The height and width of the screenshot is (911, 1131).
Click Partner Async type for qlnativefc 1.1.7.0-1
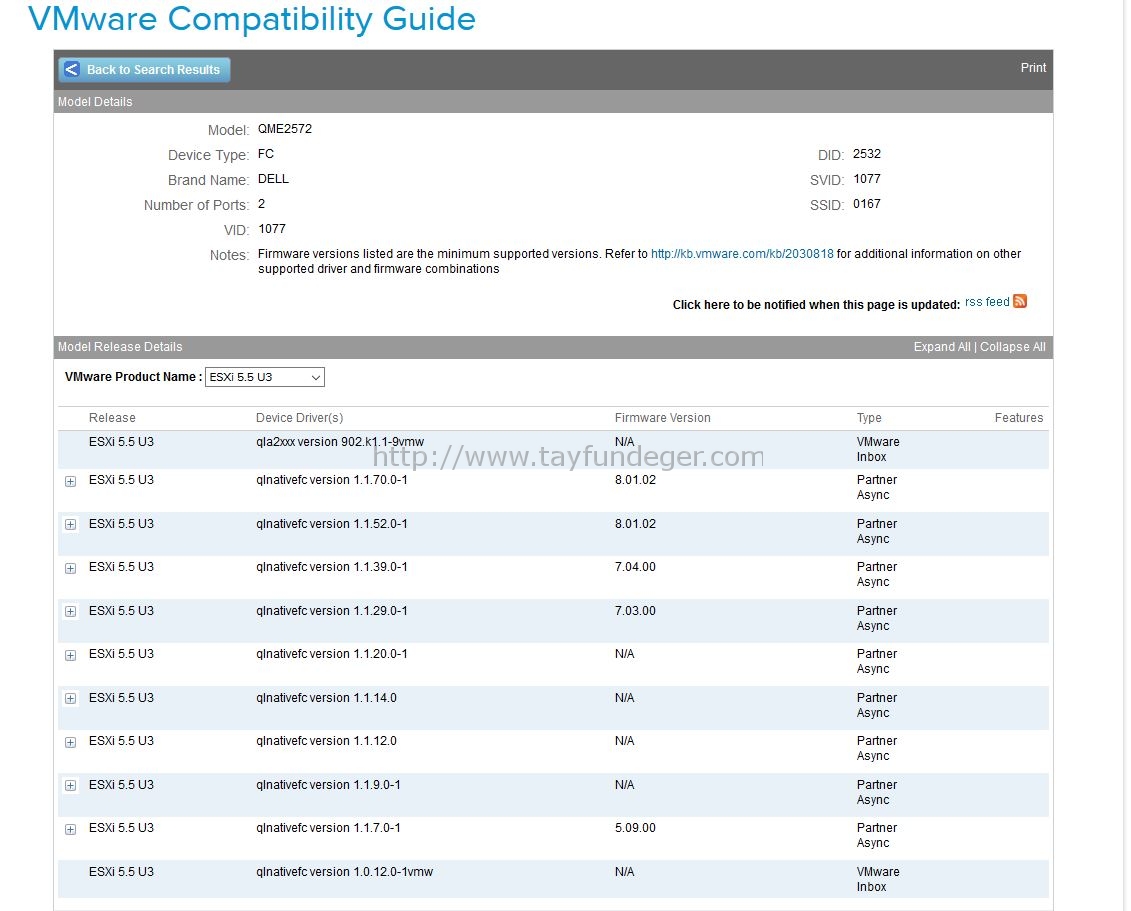tap(876, 835)
